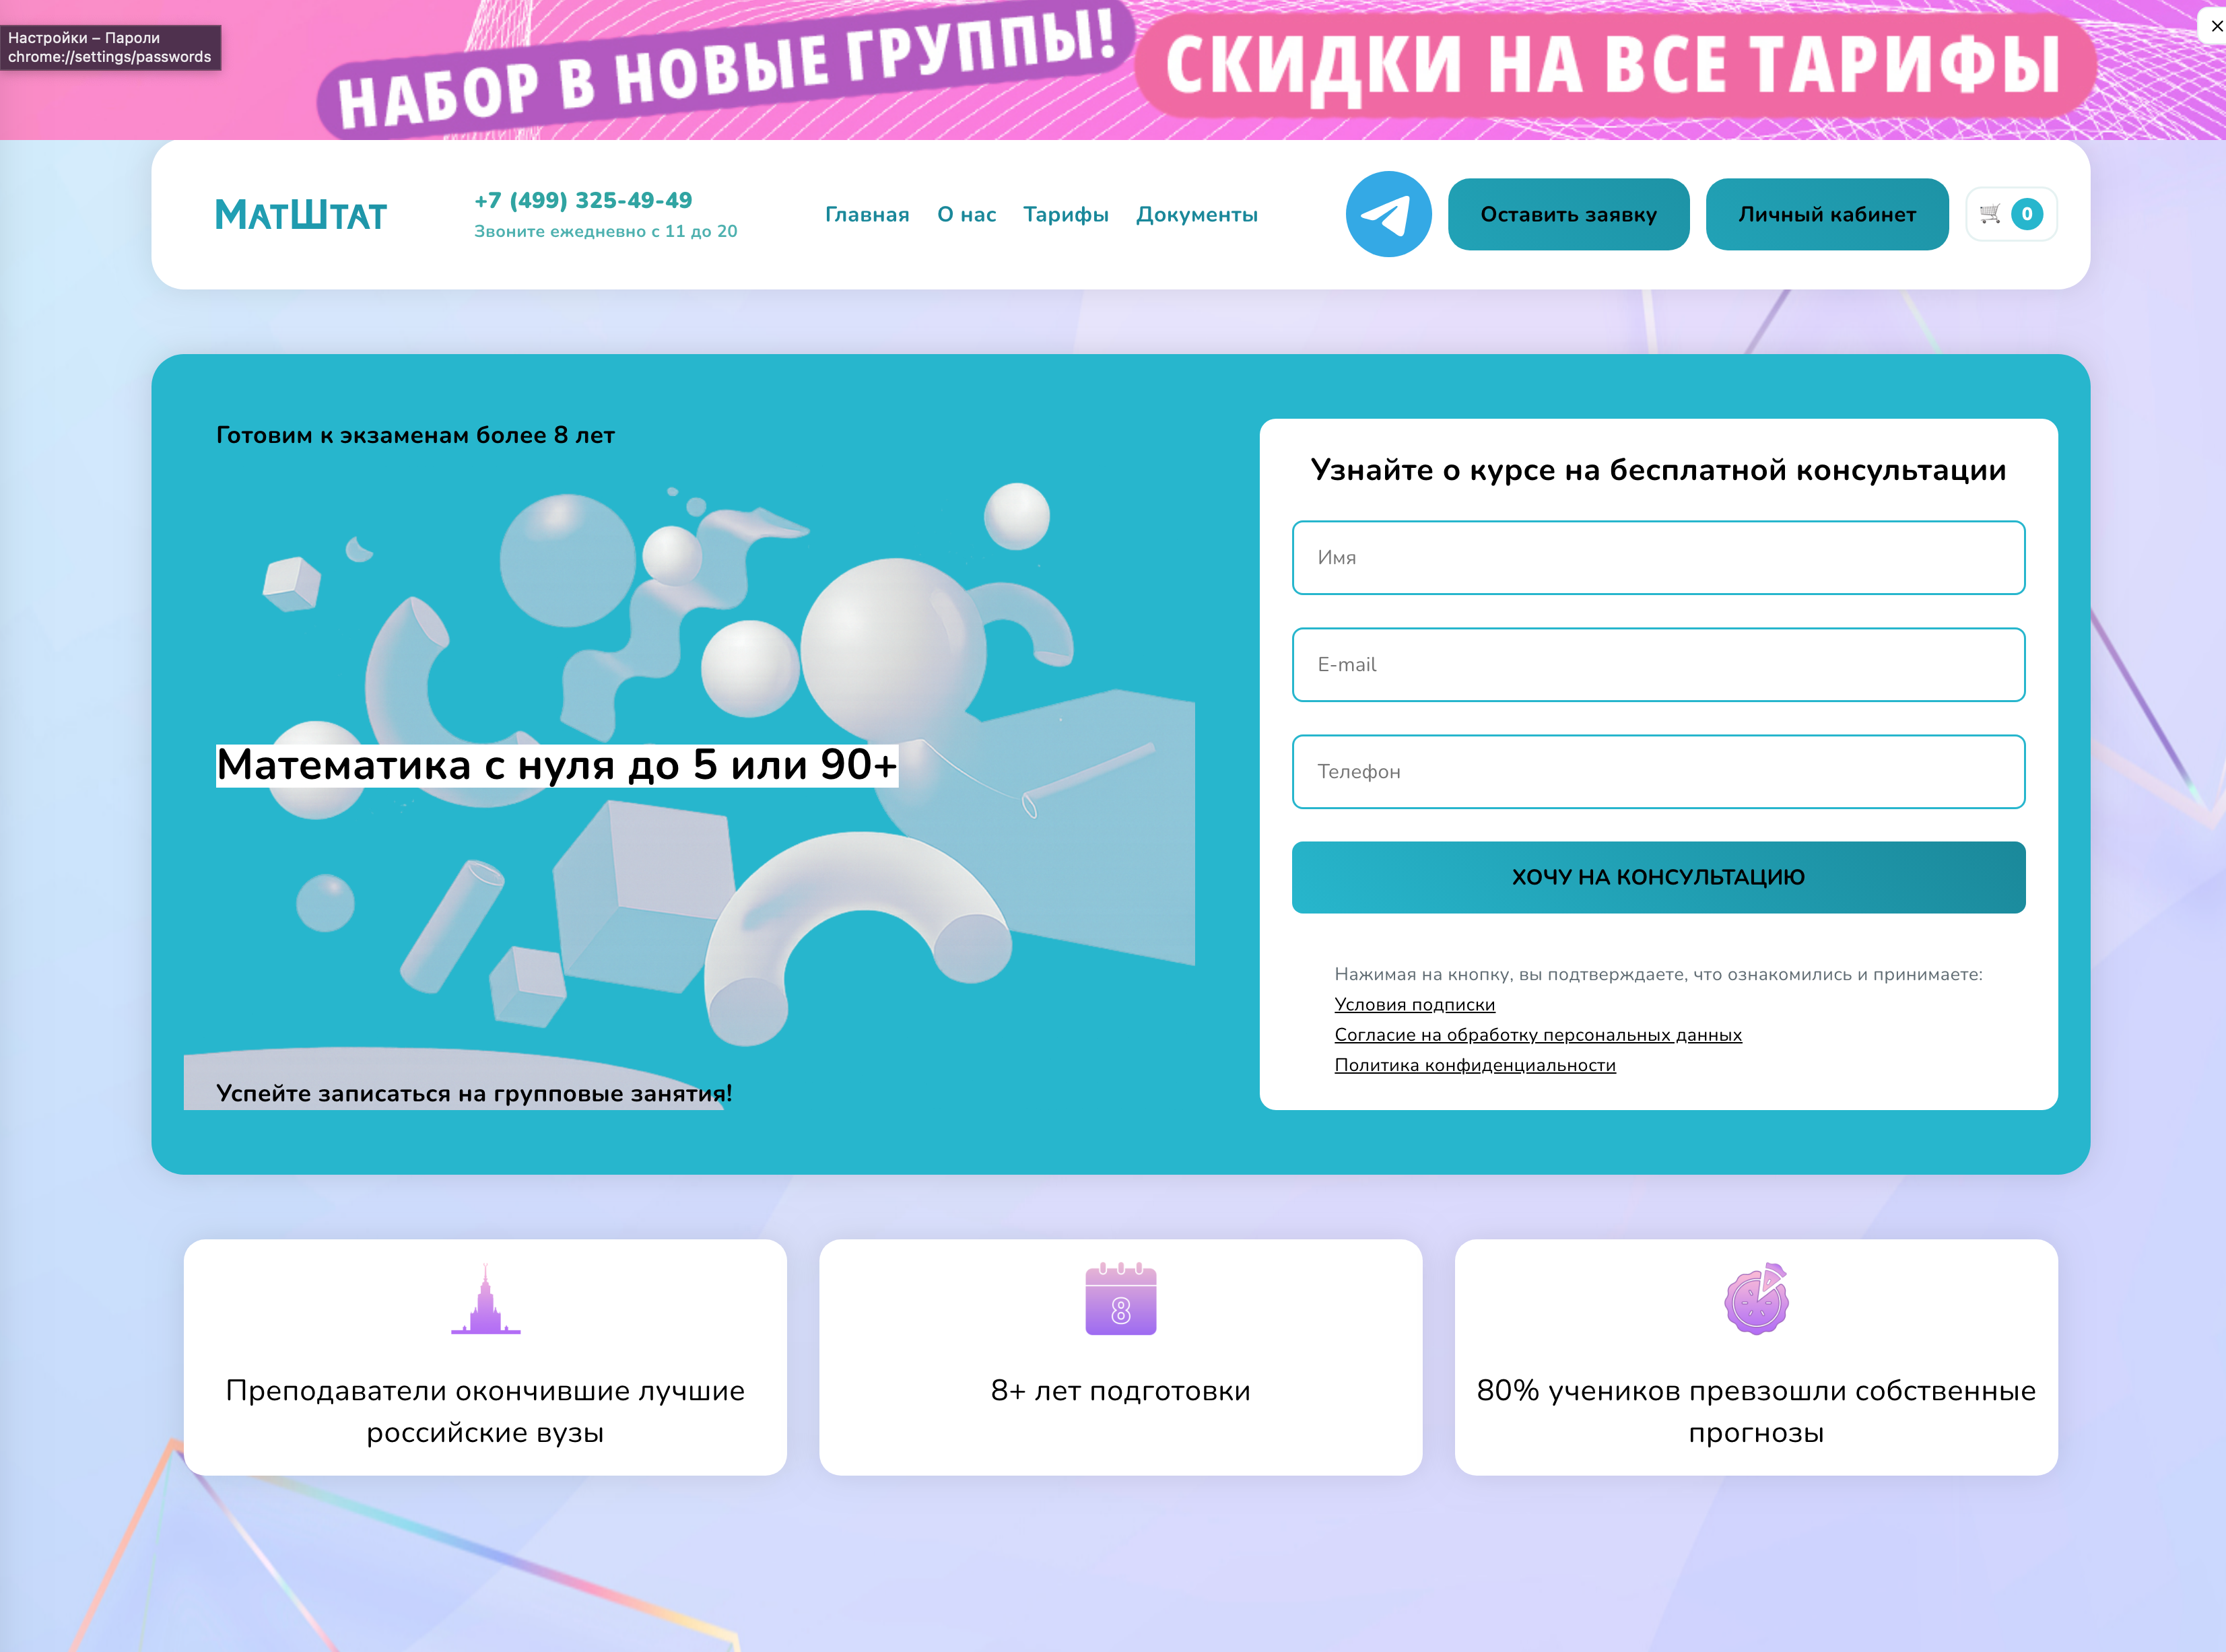The image size is (2226, 1652).
Task: Click the Математика с нуля до 5 или 90+ heading
Action: 557,765
